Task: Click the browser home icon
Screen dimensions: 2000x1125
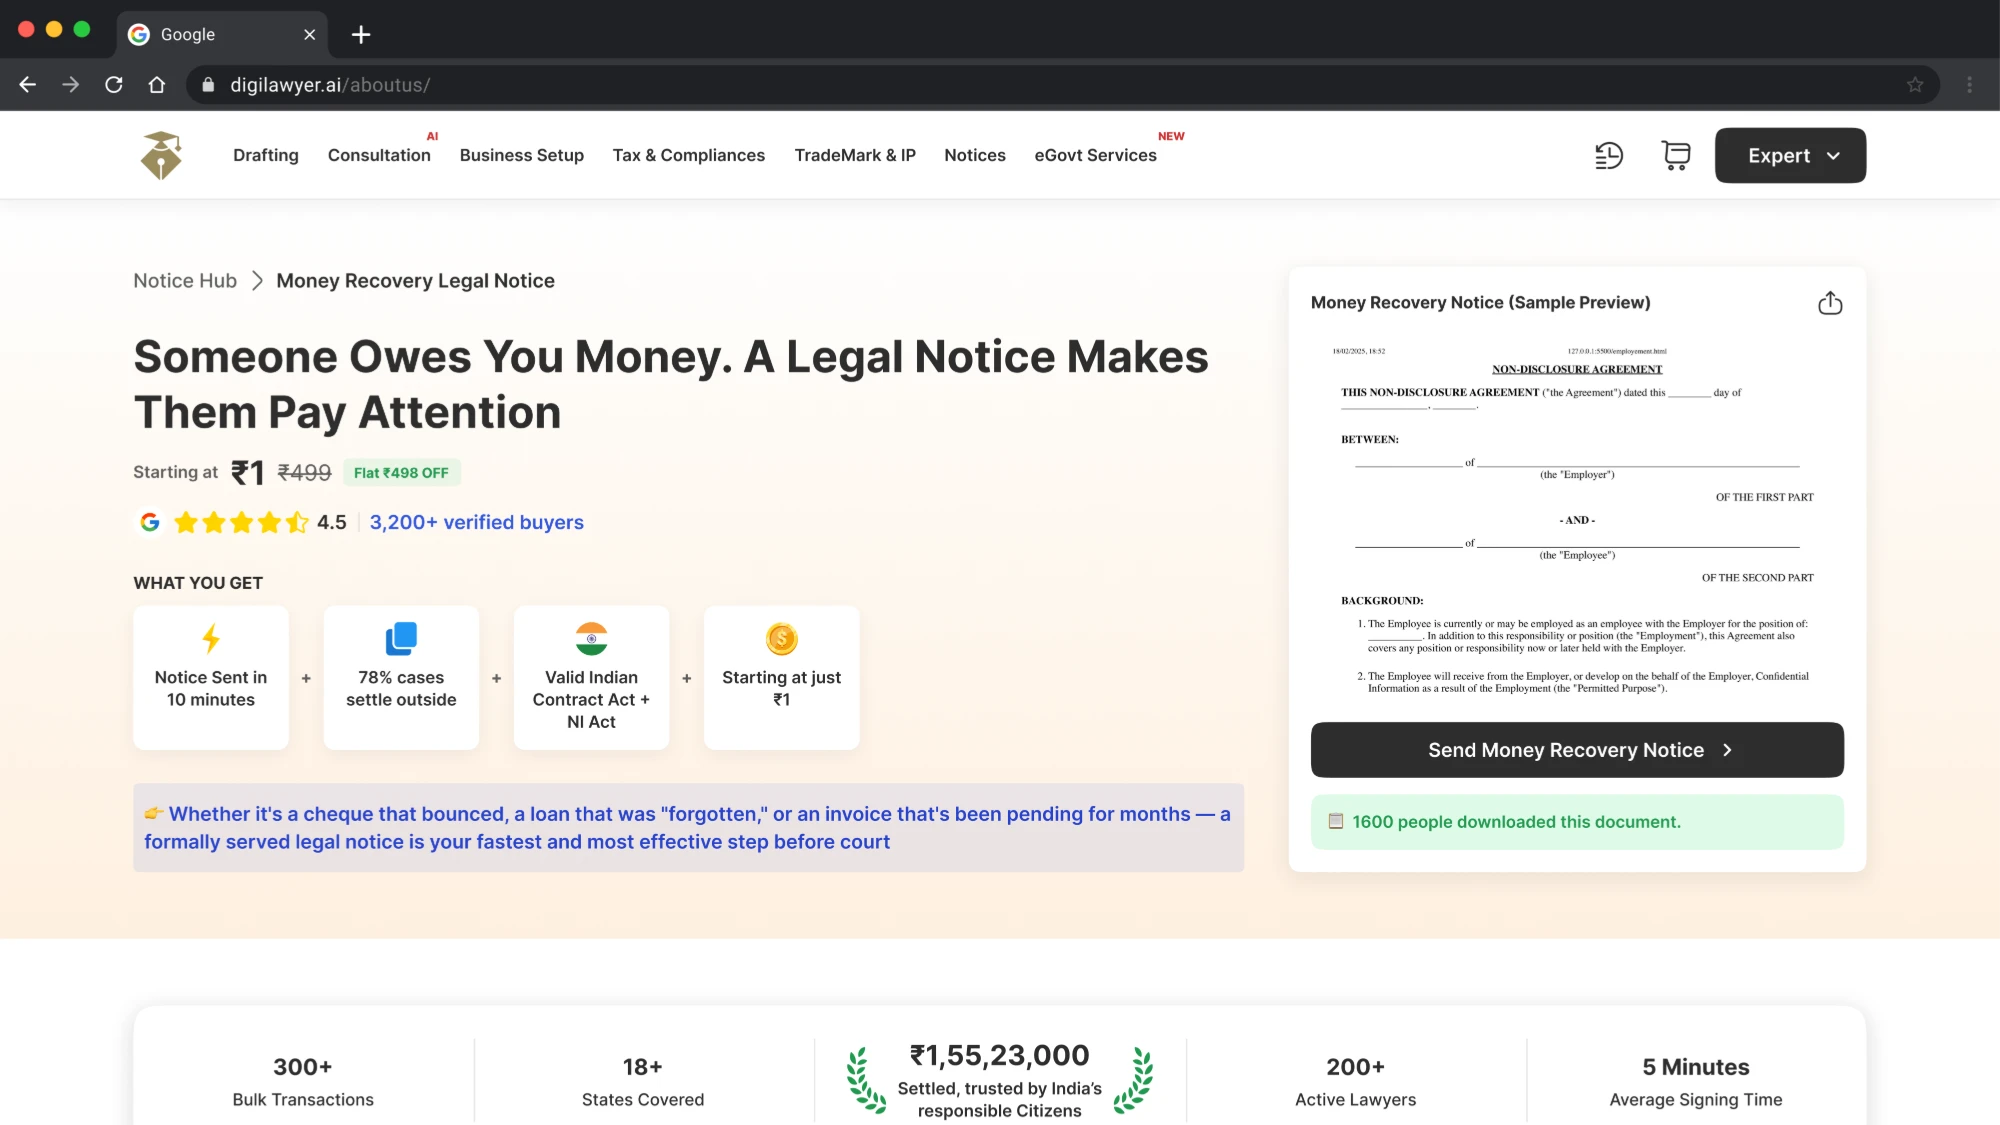Action: coord(157,85)
